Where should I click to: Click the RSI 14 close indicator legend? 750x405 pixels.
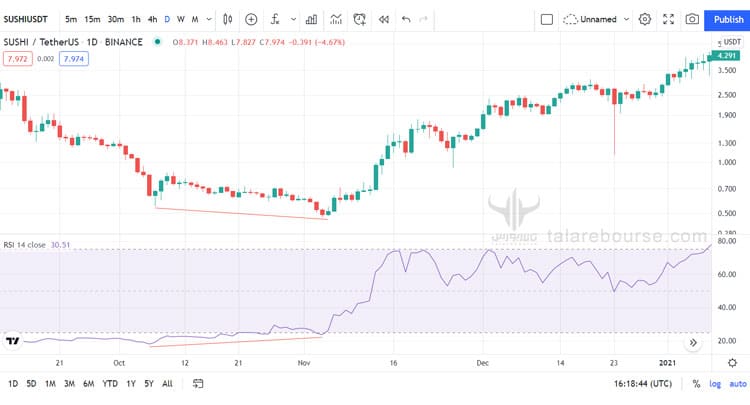click(24, 245)
